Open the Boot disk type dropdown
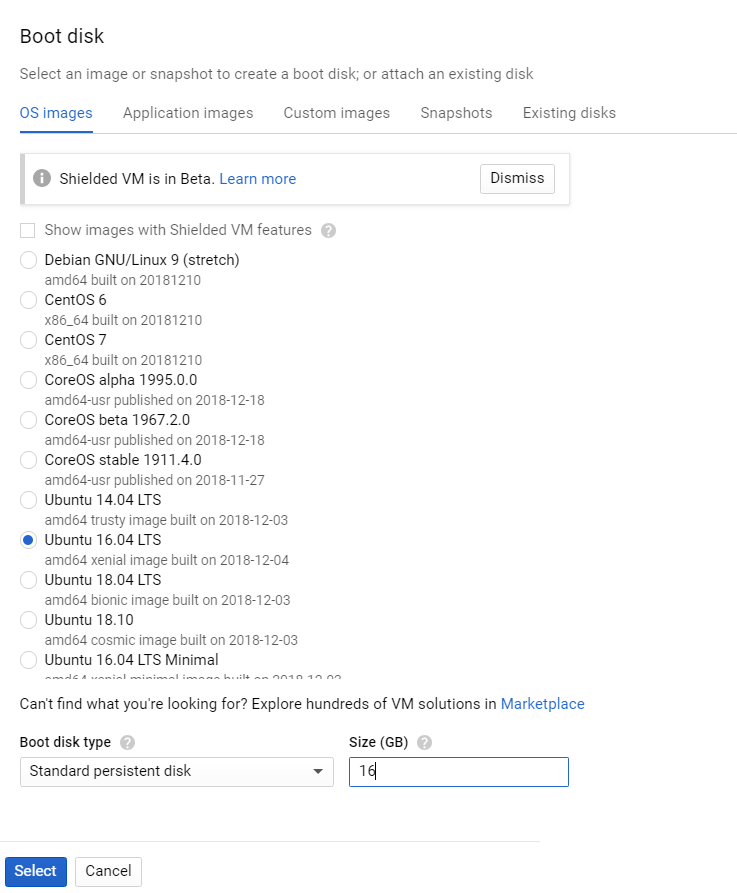Screen dimensions: 737x893 point(177,772)
